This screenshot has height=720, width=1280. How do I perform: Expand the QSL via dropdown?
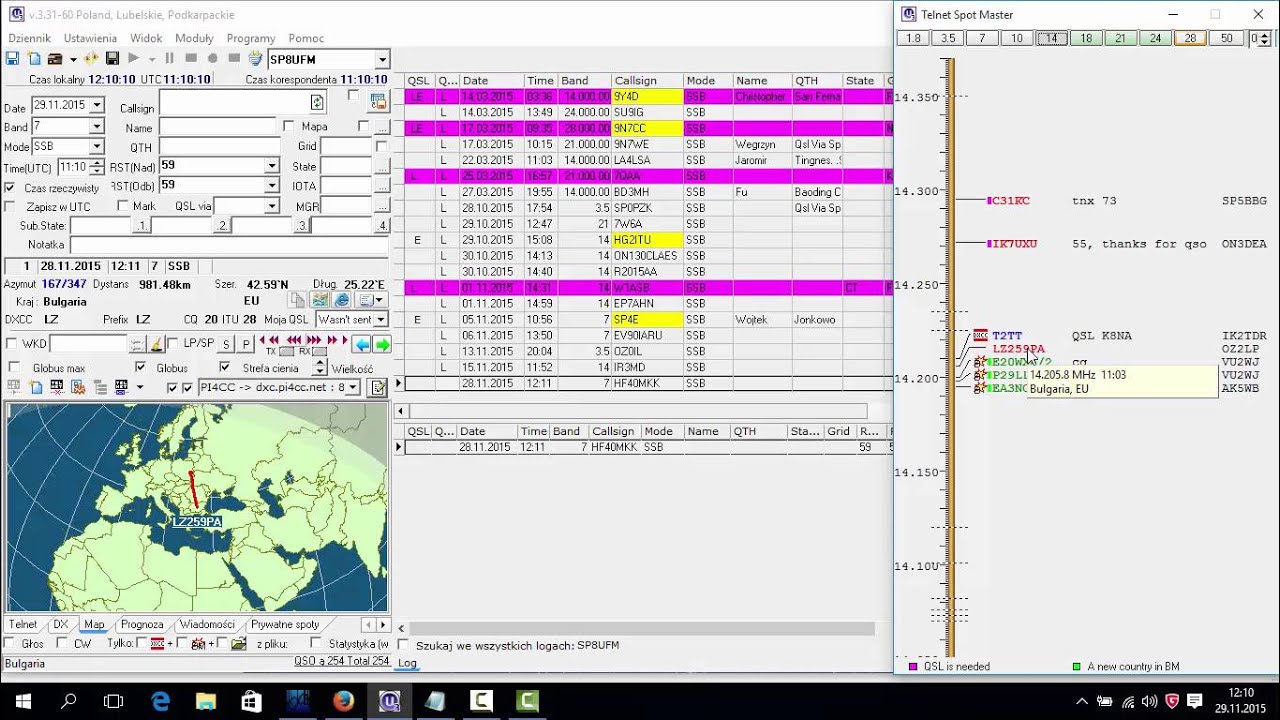click(x=271, y=206)
